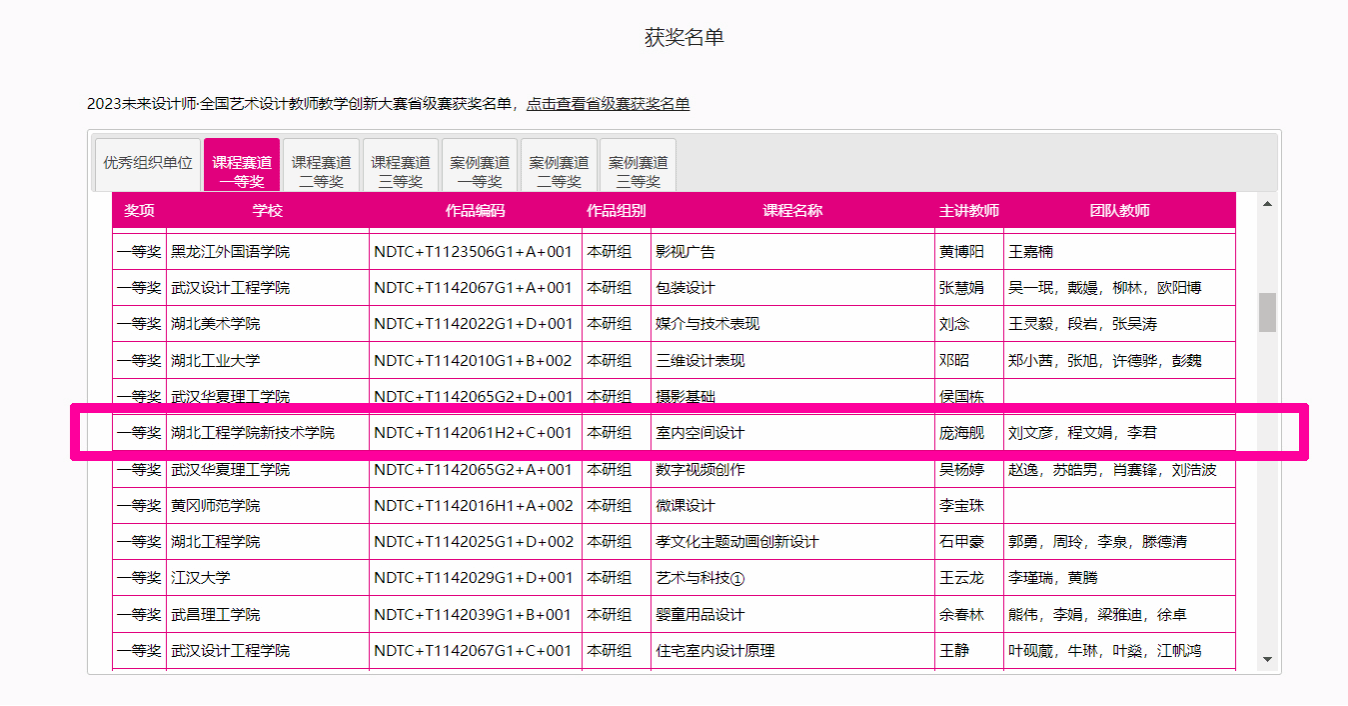This screenshot has height=706, width=1348.
Task: Select the 课程赛道一等奖 tab
Action: click(x=241, y=170)
